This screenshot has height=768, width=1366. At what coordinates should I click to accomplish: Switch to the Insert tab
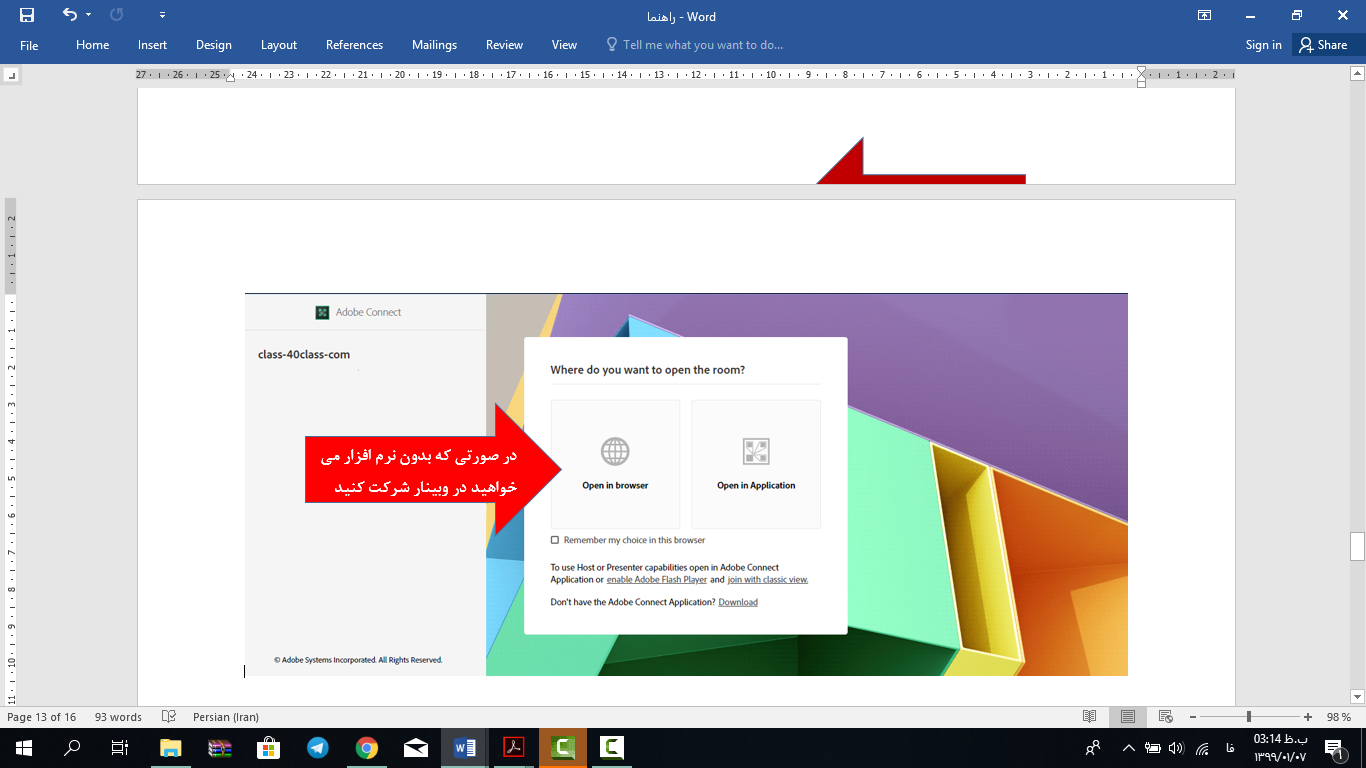[153, 45]
